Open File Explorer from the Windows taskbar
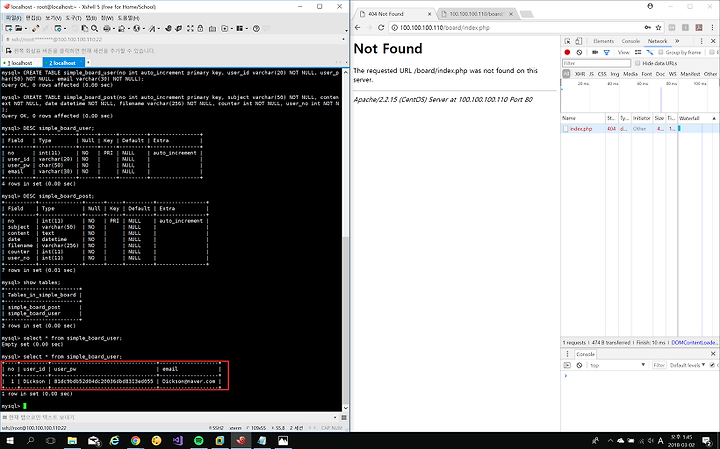The width and height of the screenshot is (720, 449). (72, 441)
